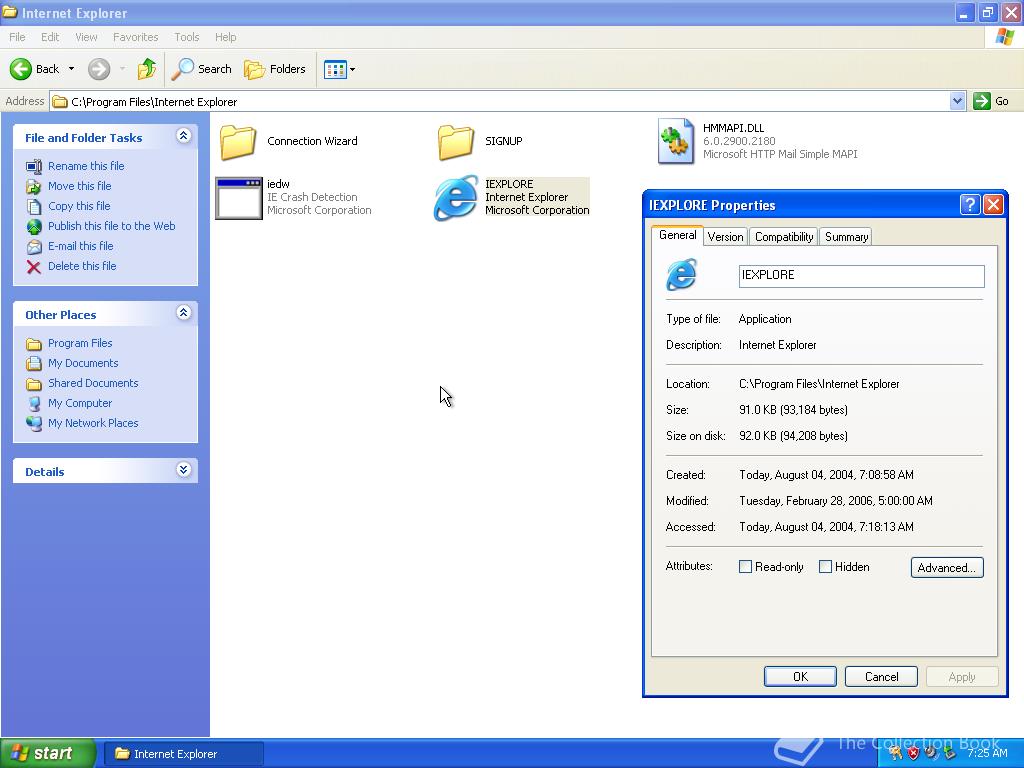Click the Forward arrow toolbar icon

pos(99,69)
